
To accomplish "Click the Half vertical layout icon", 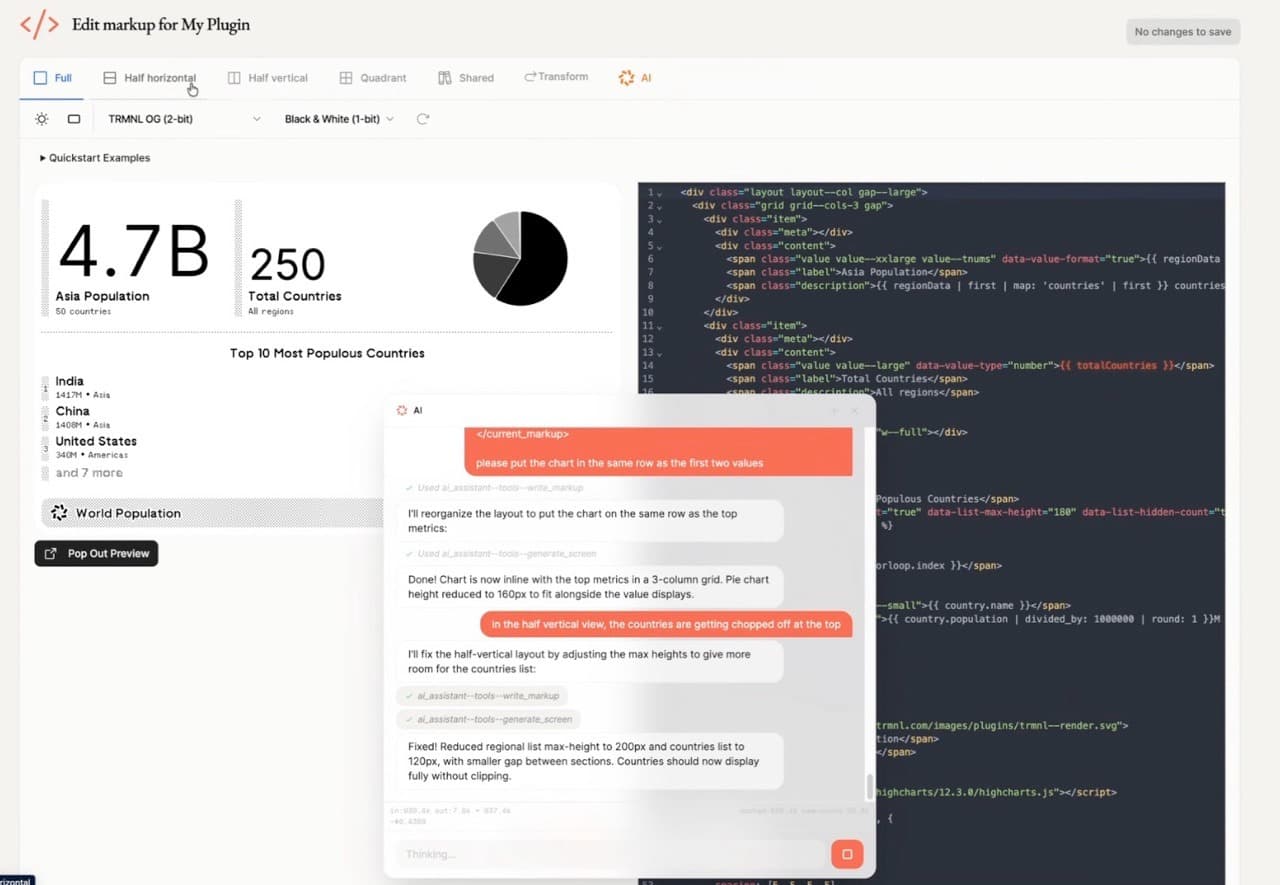I will tap(234, 78).
